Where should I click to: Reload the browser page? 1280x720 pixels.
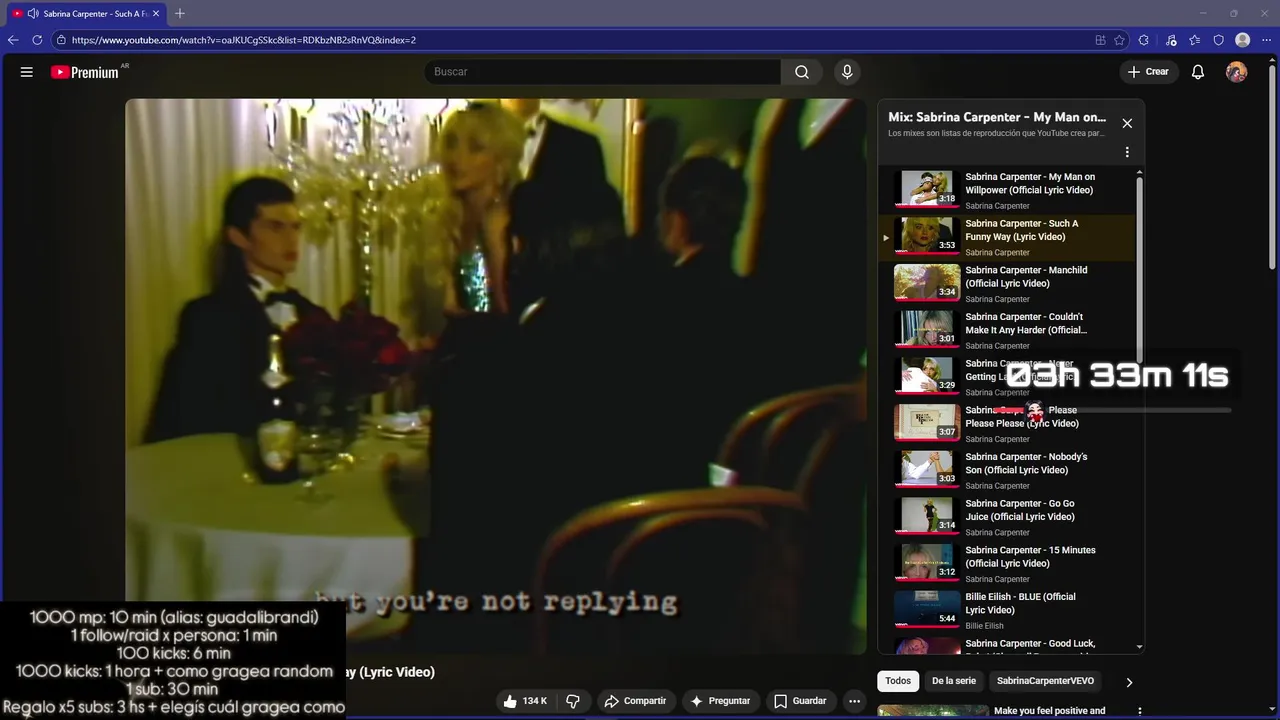point(37,40)
